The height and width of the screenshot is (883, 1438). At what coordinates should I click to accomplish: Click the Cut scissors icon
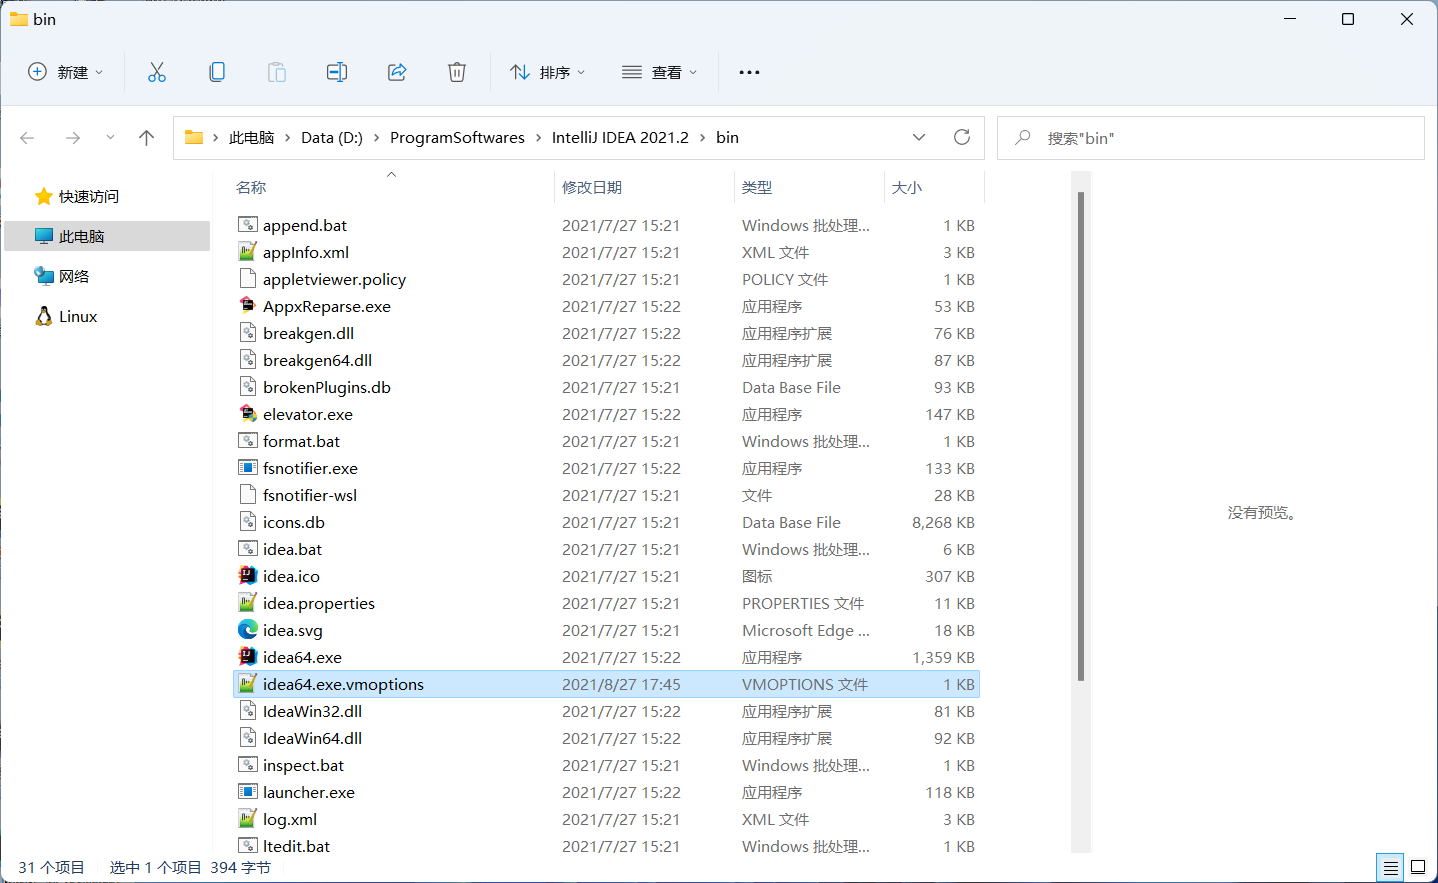157,72
